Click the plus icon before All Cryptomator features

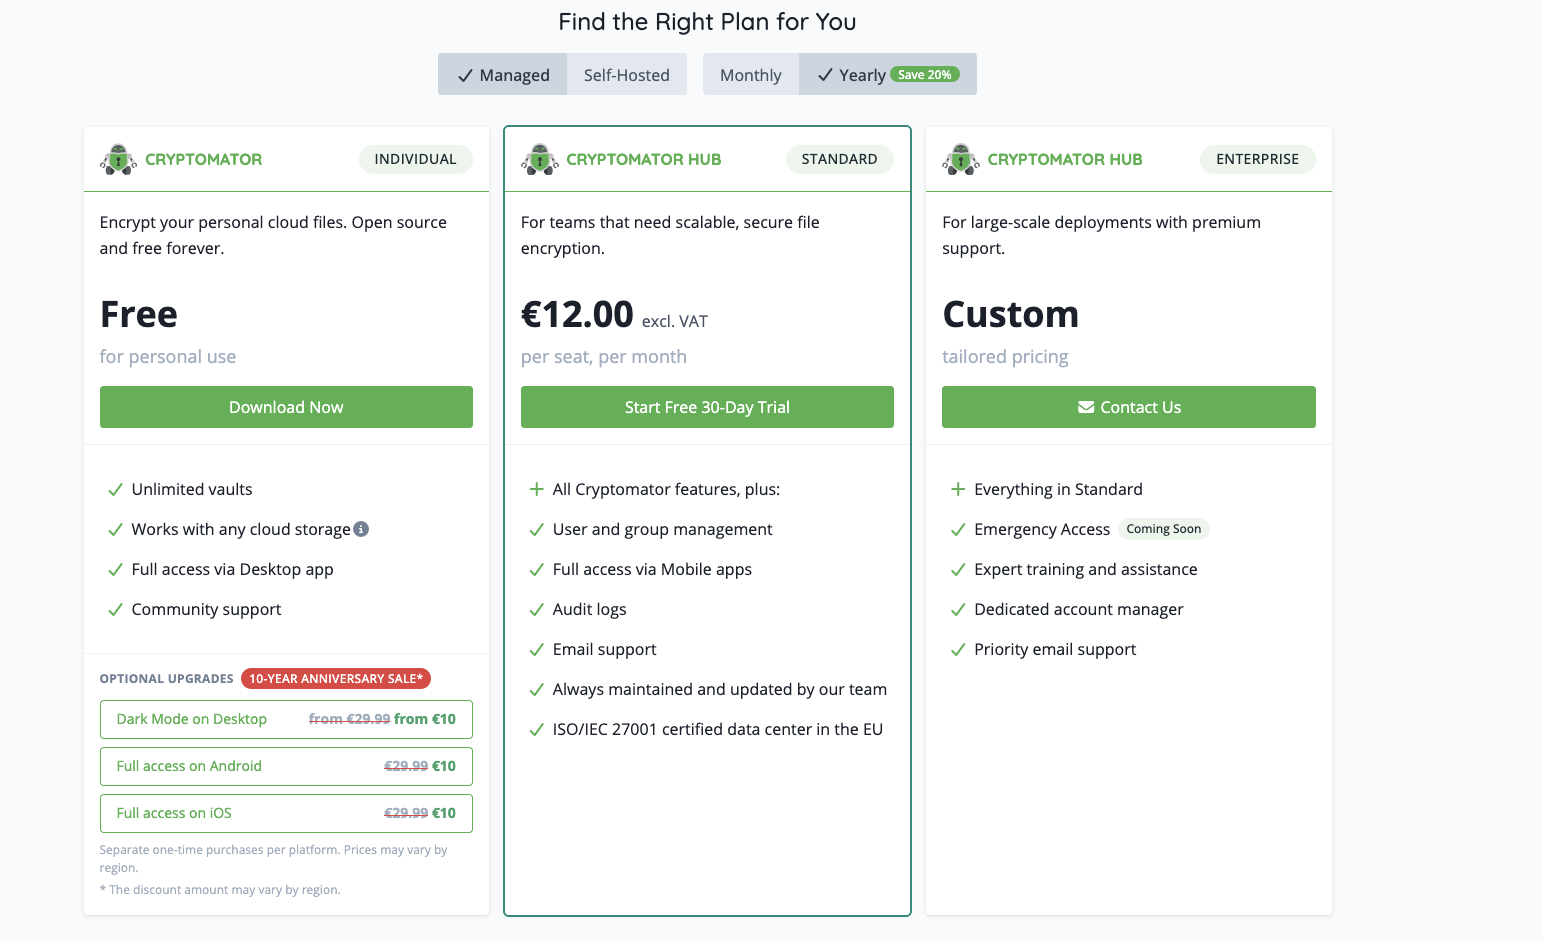click(536, 489)
